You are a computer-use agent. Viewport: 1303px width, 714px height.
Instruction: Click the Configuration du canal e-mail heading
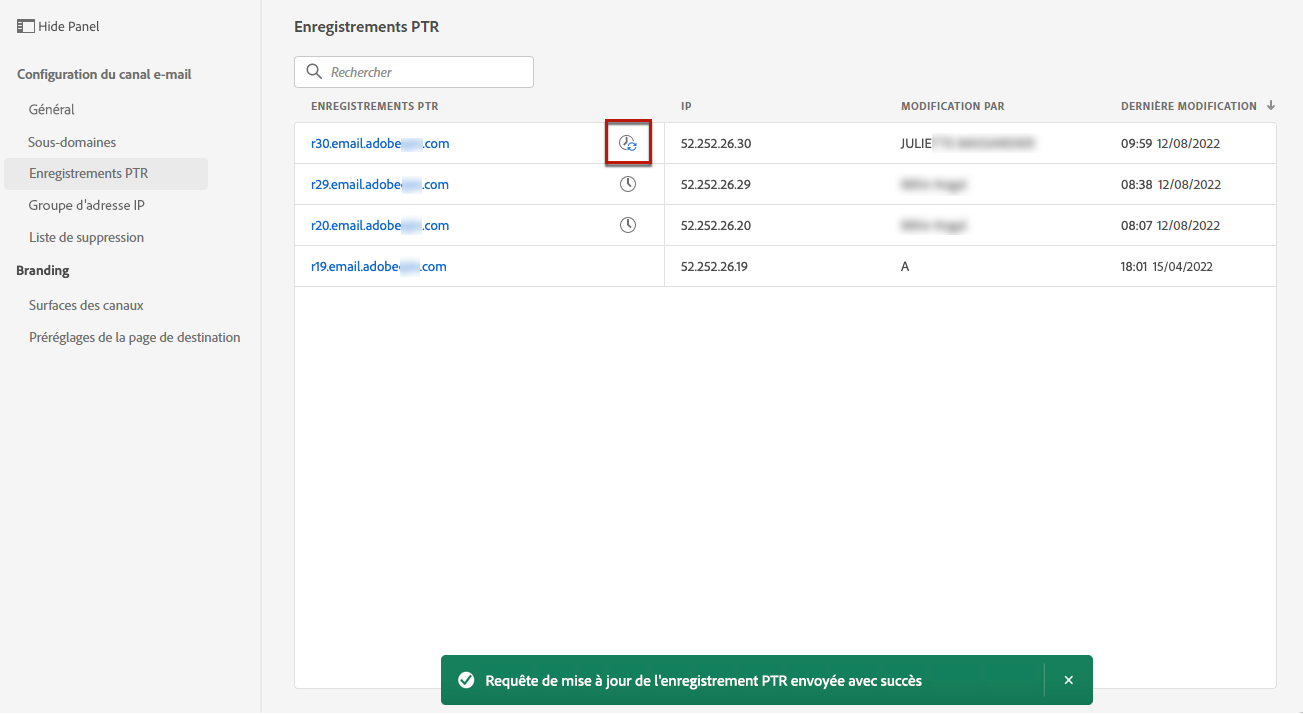coord(104,74)
